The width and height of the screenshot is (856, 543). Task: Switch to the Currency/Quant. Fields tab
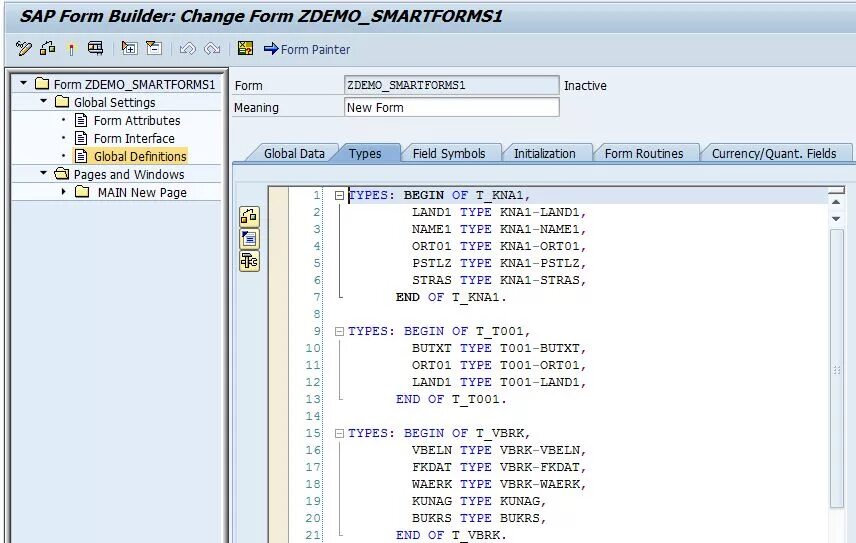(x=774, y=153)
